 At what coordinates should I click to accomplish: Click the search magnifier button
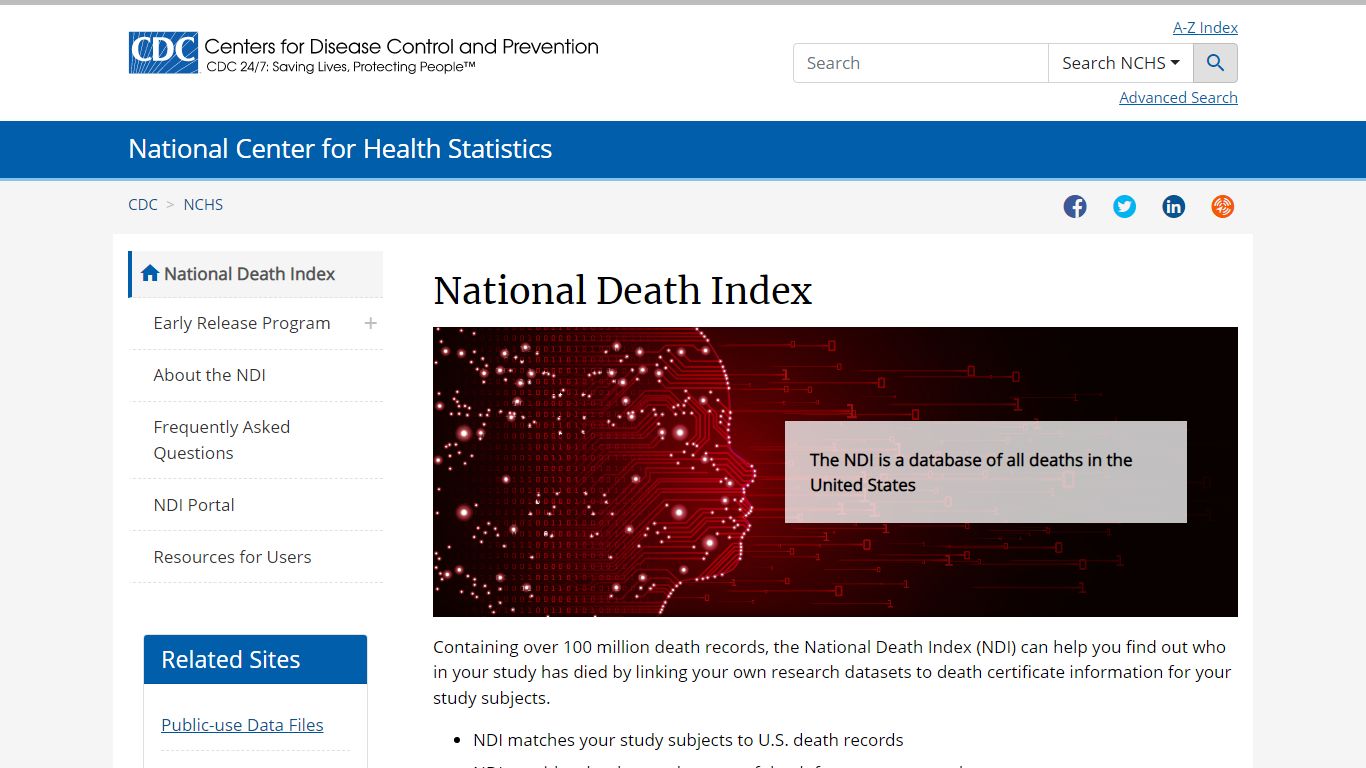(x=1215, y=62)
